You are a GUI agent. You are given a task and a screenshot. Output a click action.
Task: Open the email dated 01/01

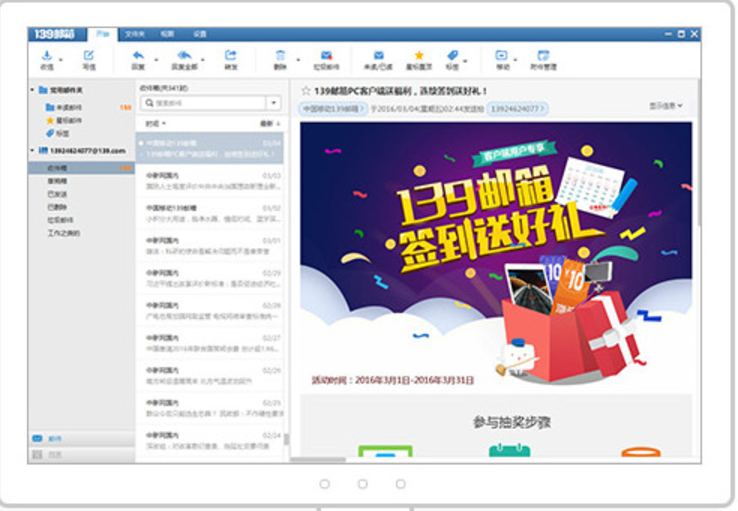click(210, 246)
